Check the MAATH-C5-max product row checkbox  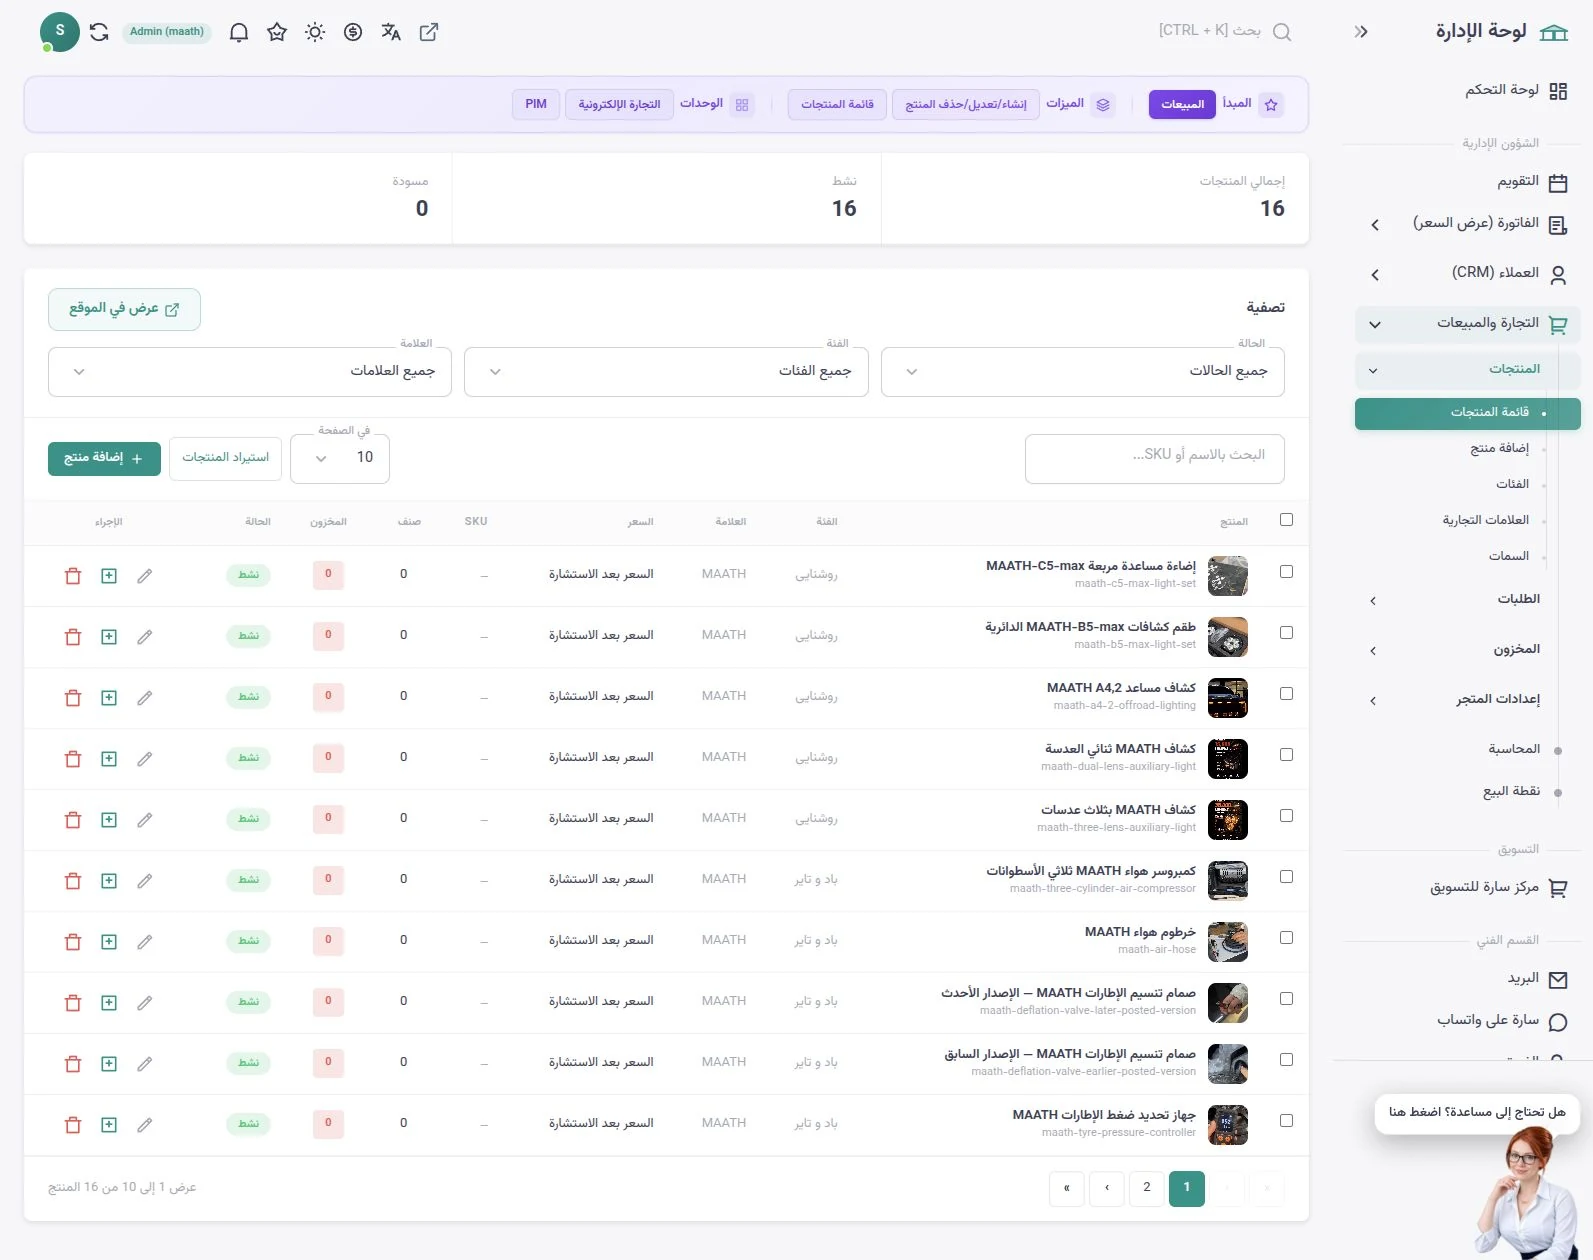1286,572
